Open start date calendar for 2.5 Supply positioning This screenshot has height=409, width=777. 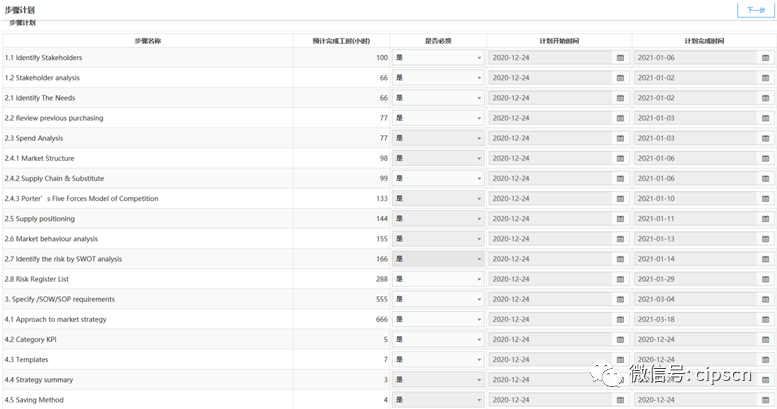(x=620, y=219)
